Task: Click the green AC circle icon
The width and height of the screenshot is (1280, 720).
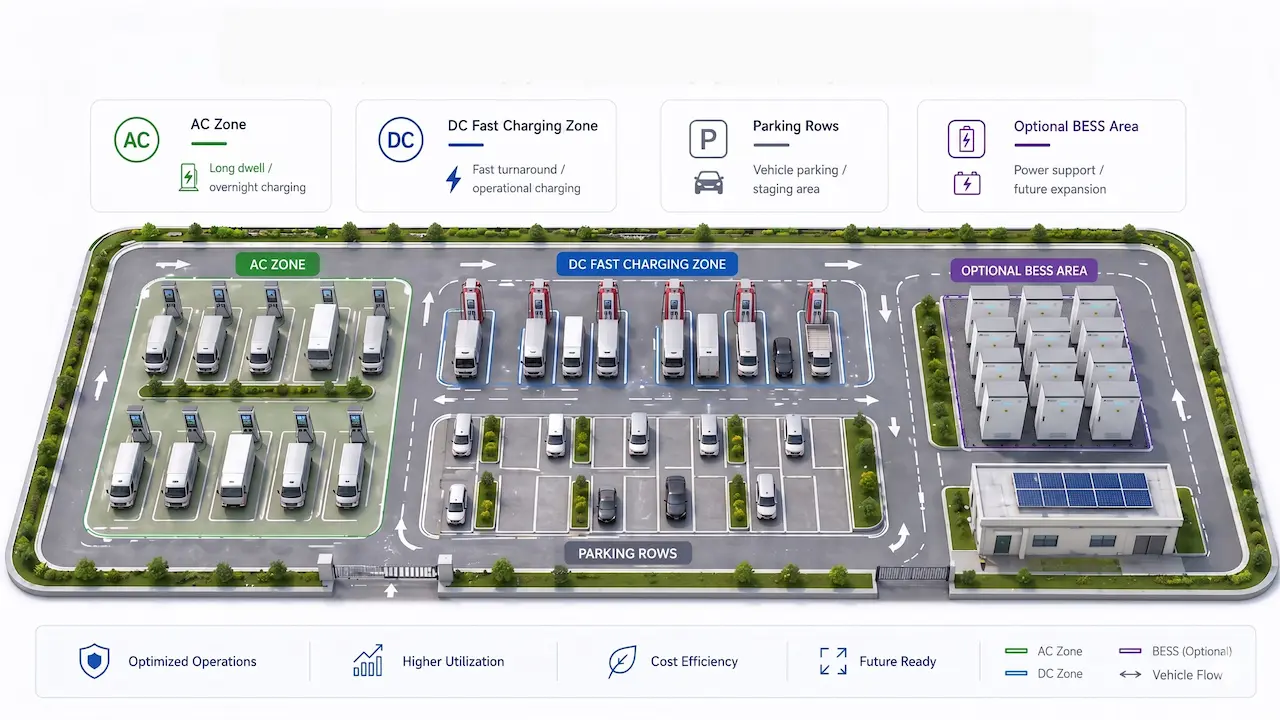Action: [136, 140]
